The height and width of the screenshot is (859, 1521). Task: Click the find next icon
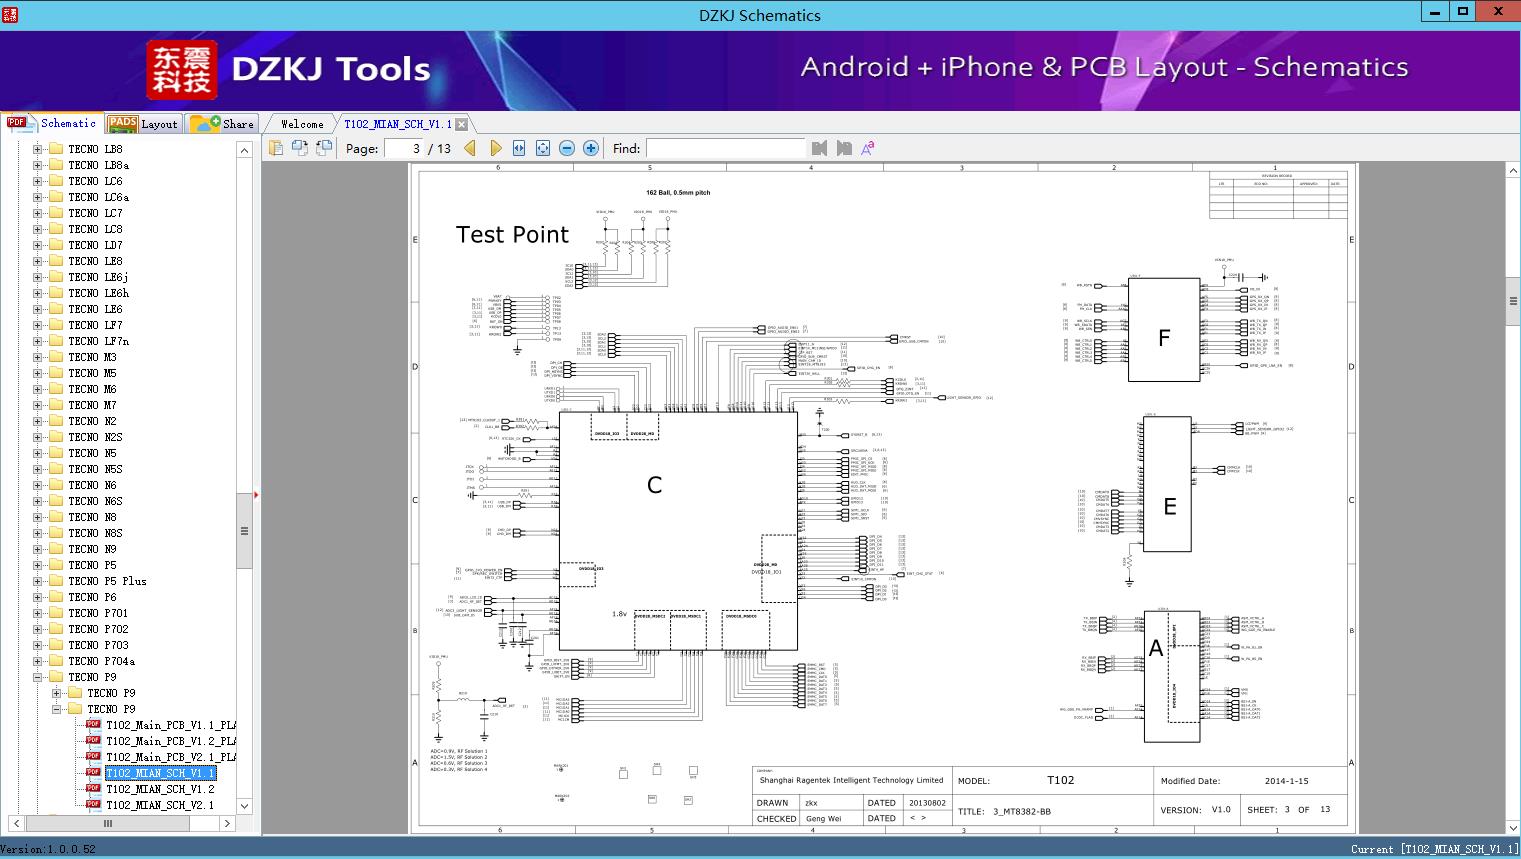pos(844,148)
